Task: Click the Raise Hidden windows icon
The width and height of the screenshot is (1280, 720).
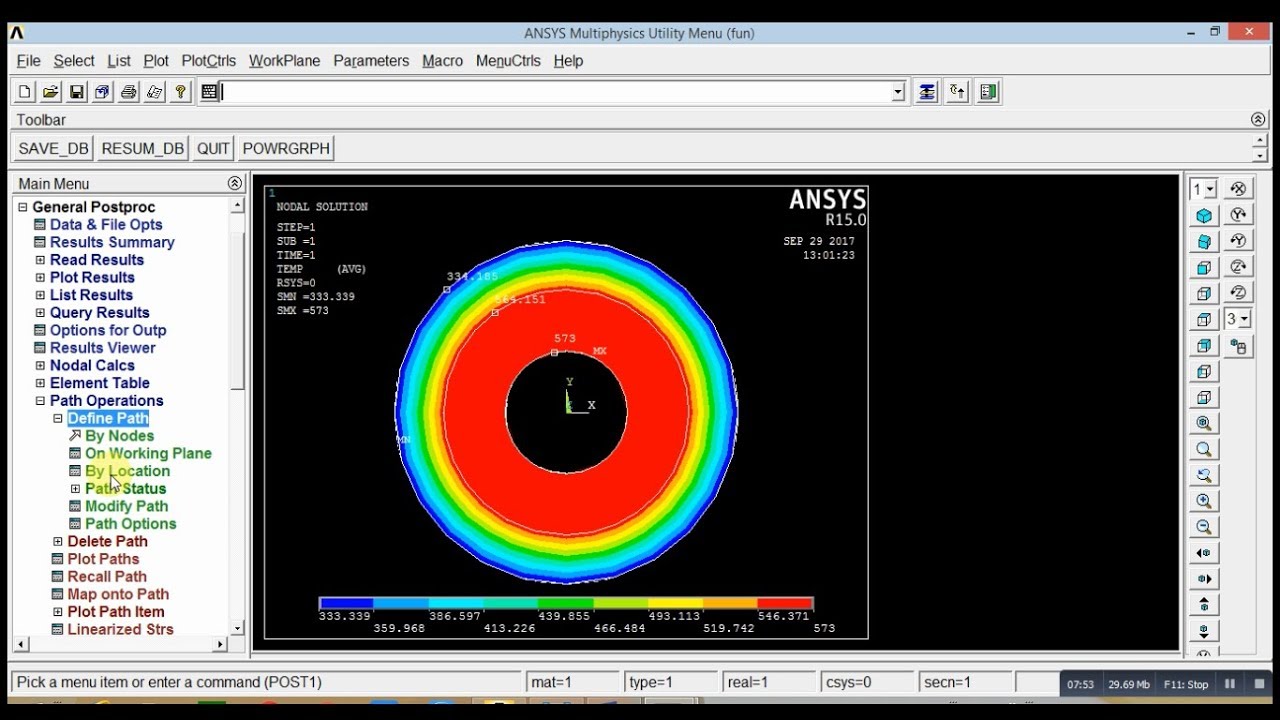Action: pyautogui.click(x=927, y=92)
